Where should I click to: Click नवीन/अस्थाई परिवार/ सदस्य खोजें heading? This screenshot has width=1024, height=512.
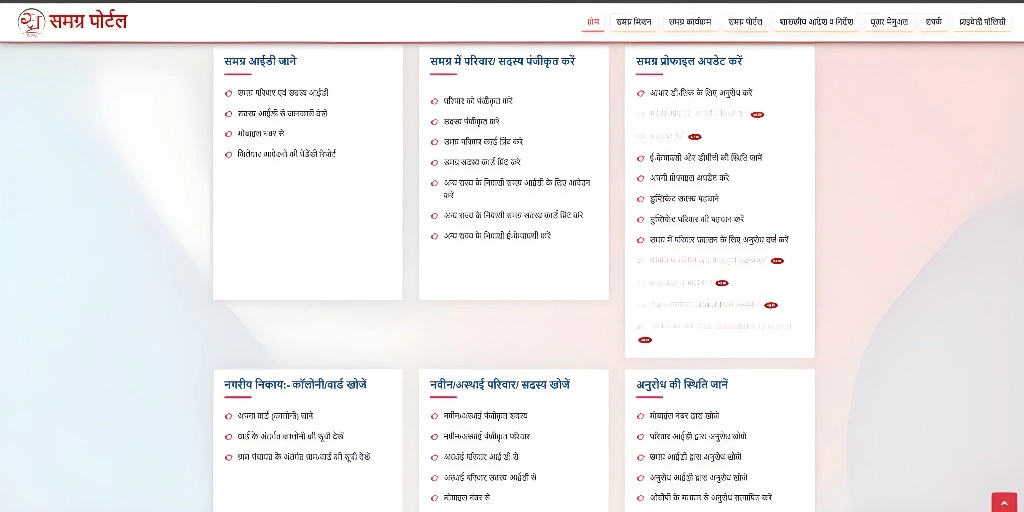500,385
